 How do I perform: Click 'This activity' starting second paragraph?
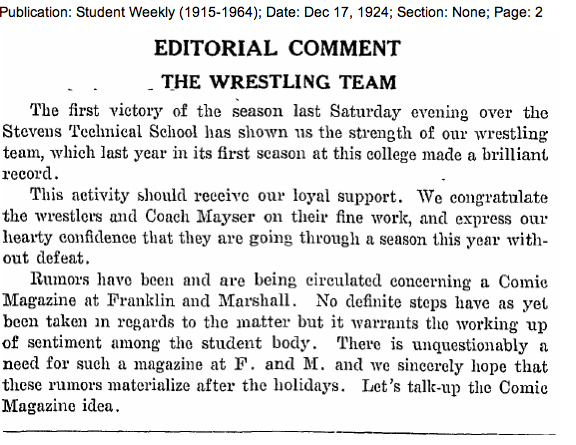click(79, 195)
